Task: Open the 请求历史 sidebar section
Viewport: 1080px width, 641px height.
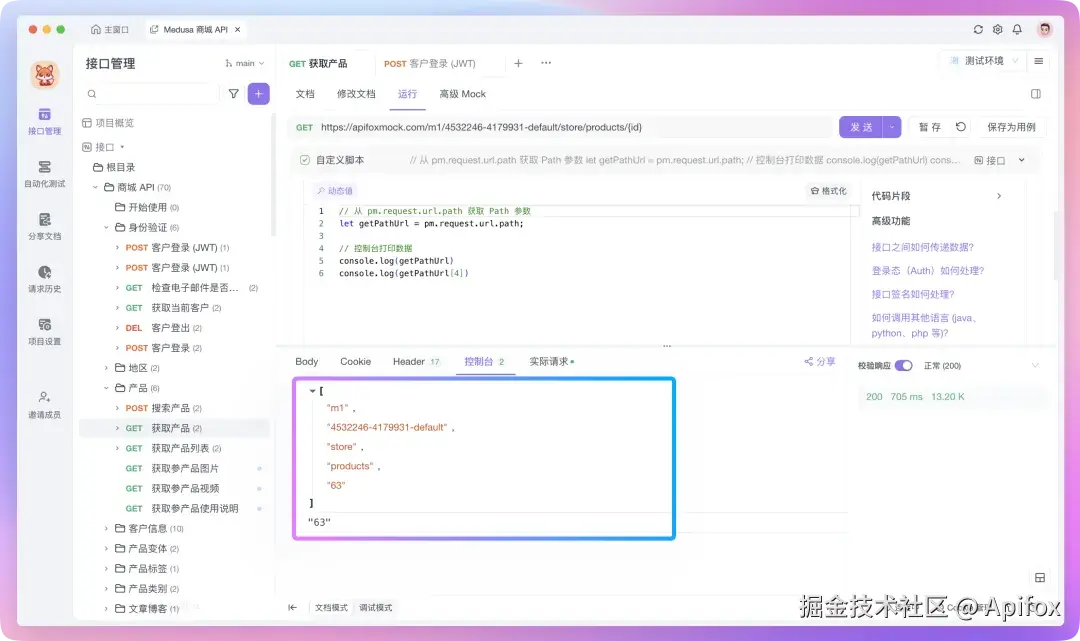Action: click(x=45, y=279)
